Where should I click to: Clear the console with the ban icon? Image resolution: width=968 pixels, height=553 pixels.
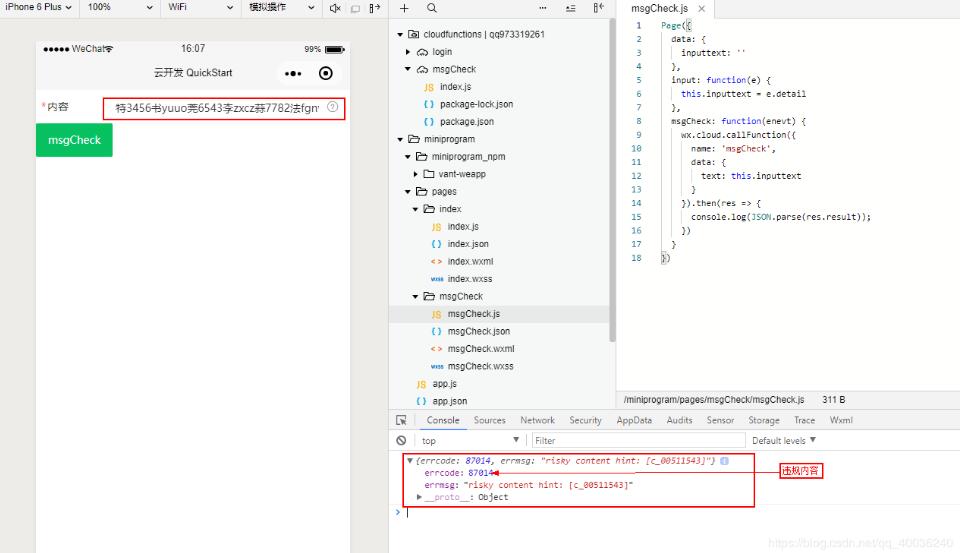(x=401, y=440)
